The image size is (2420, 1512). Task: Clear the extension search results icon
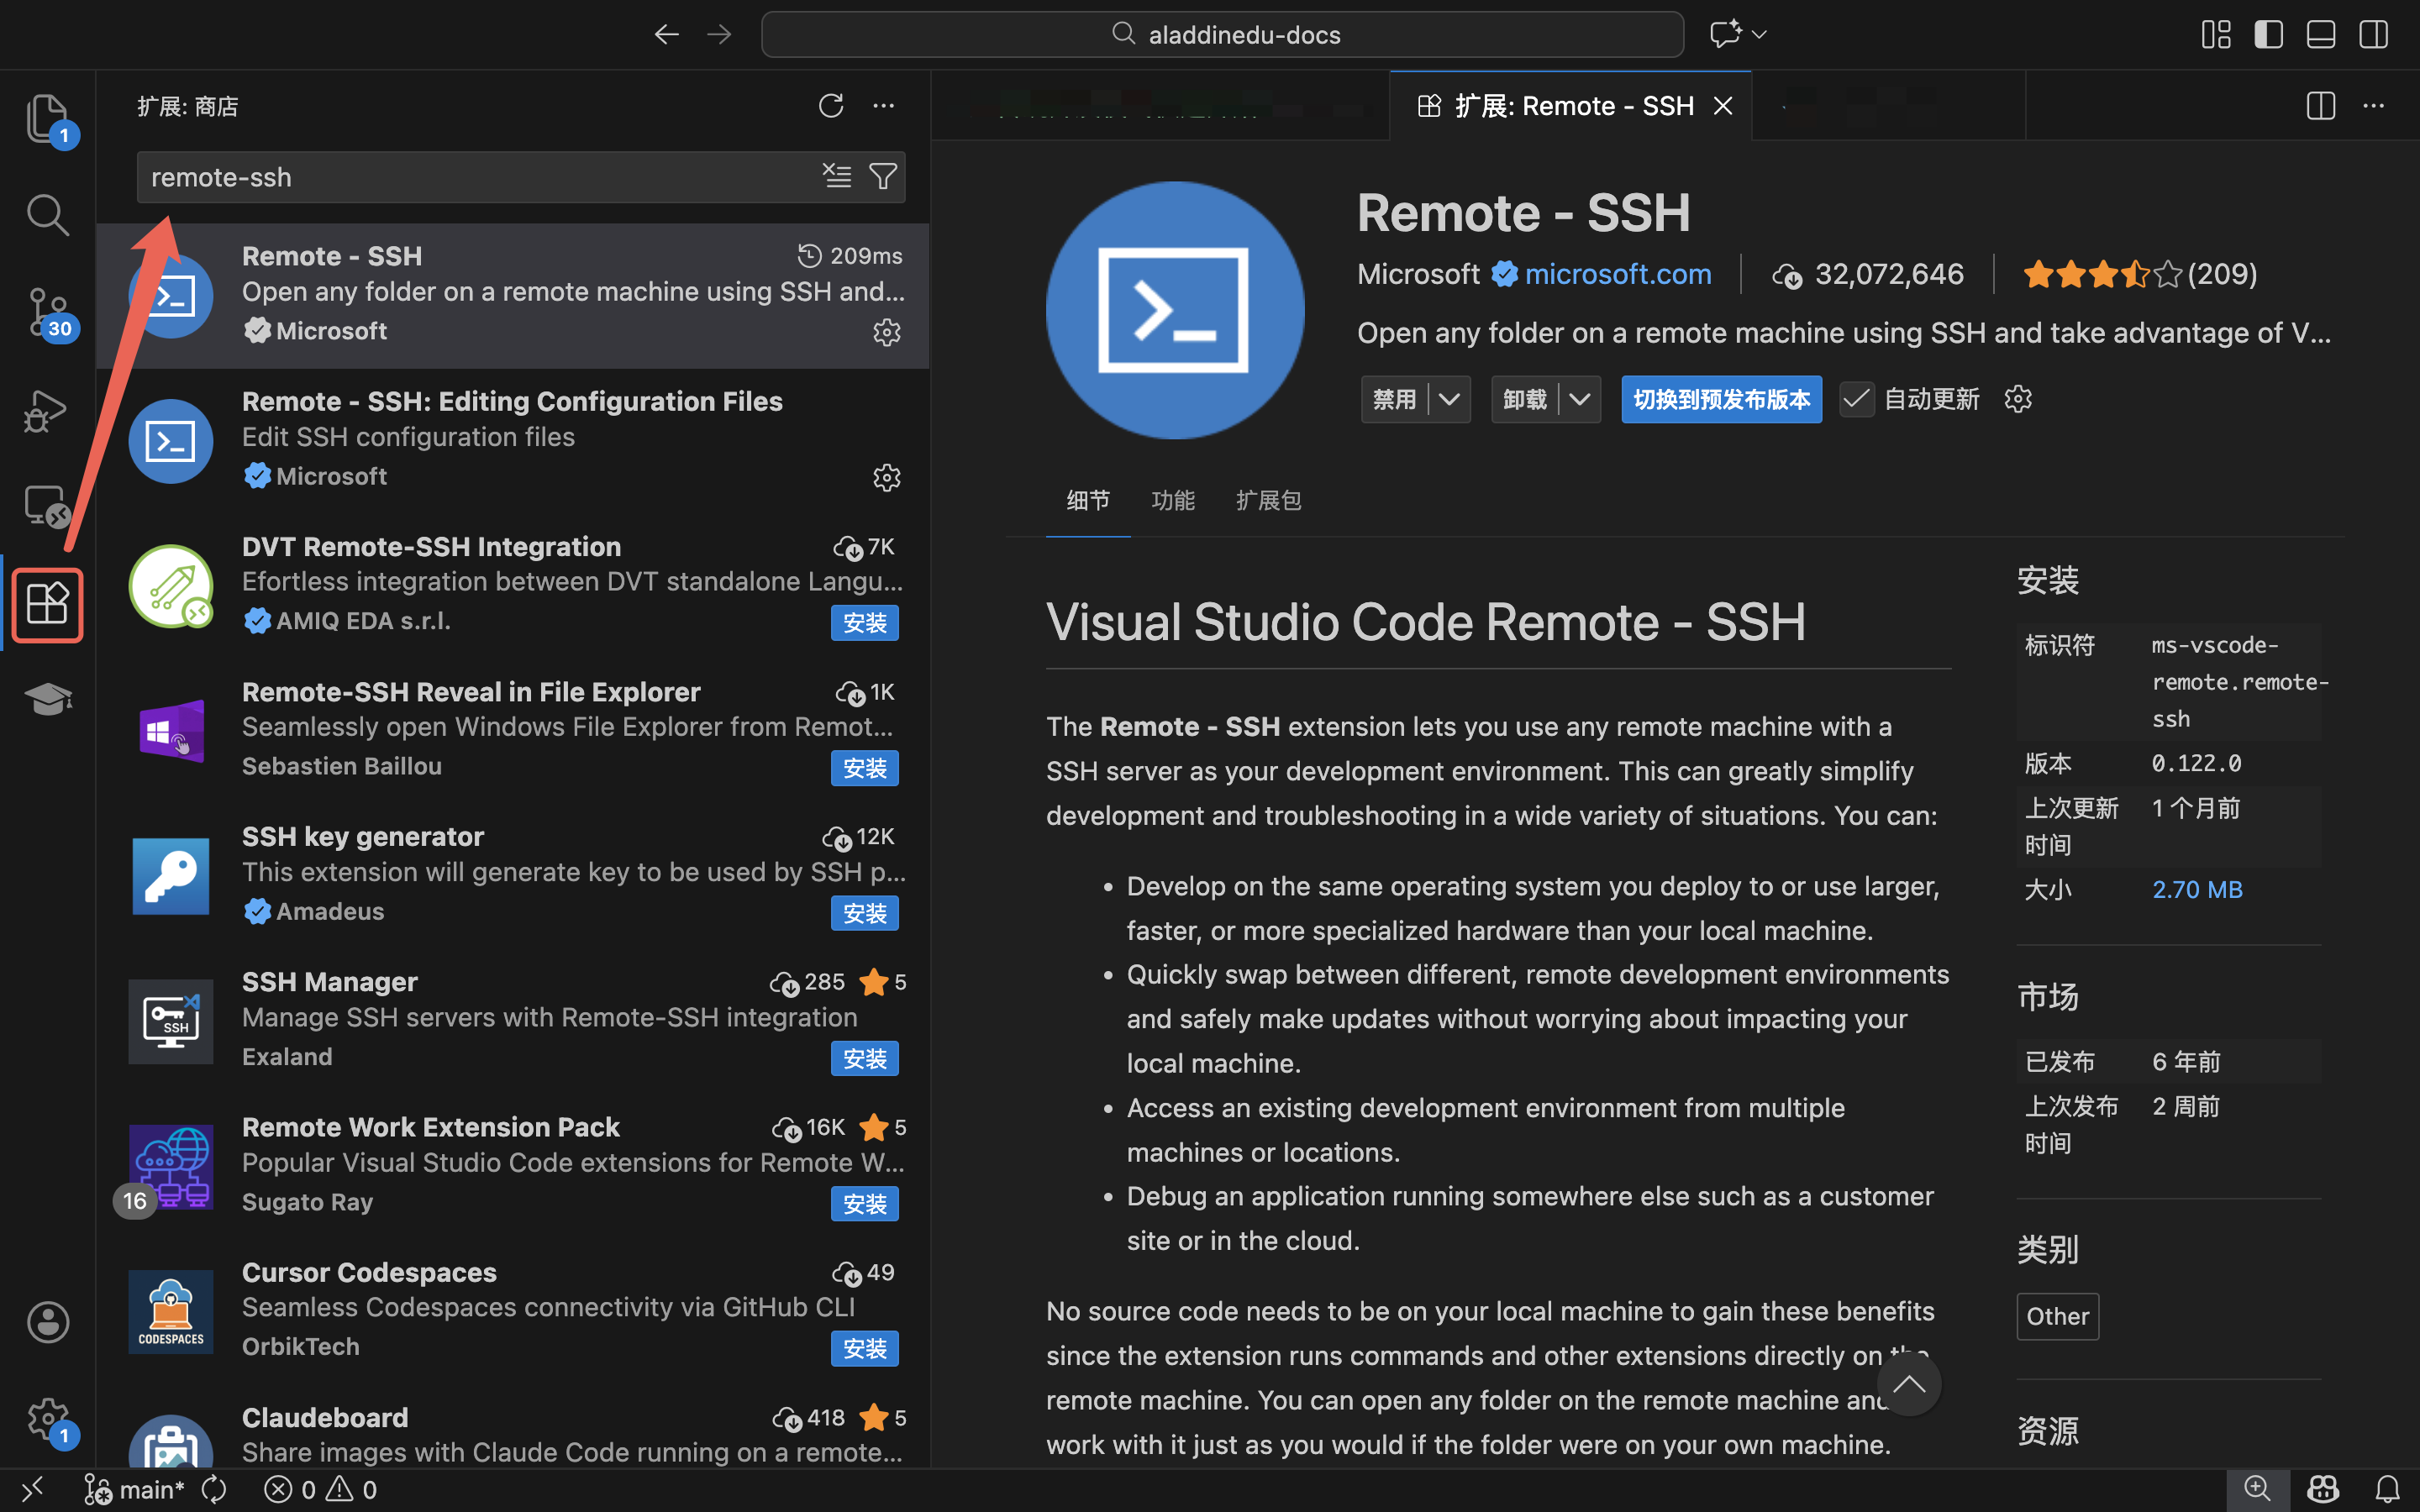tap(836, 177)
